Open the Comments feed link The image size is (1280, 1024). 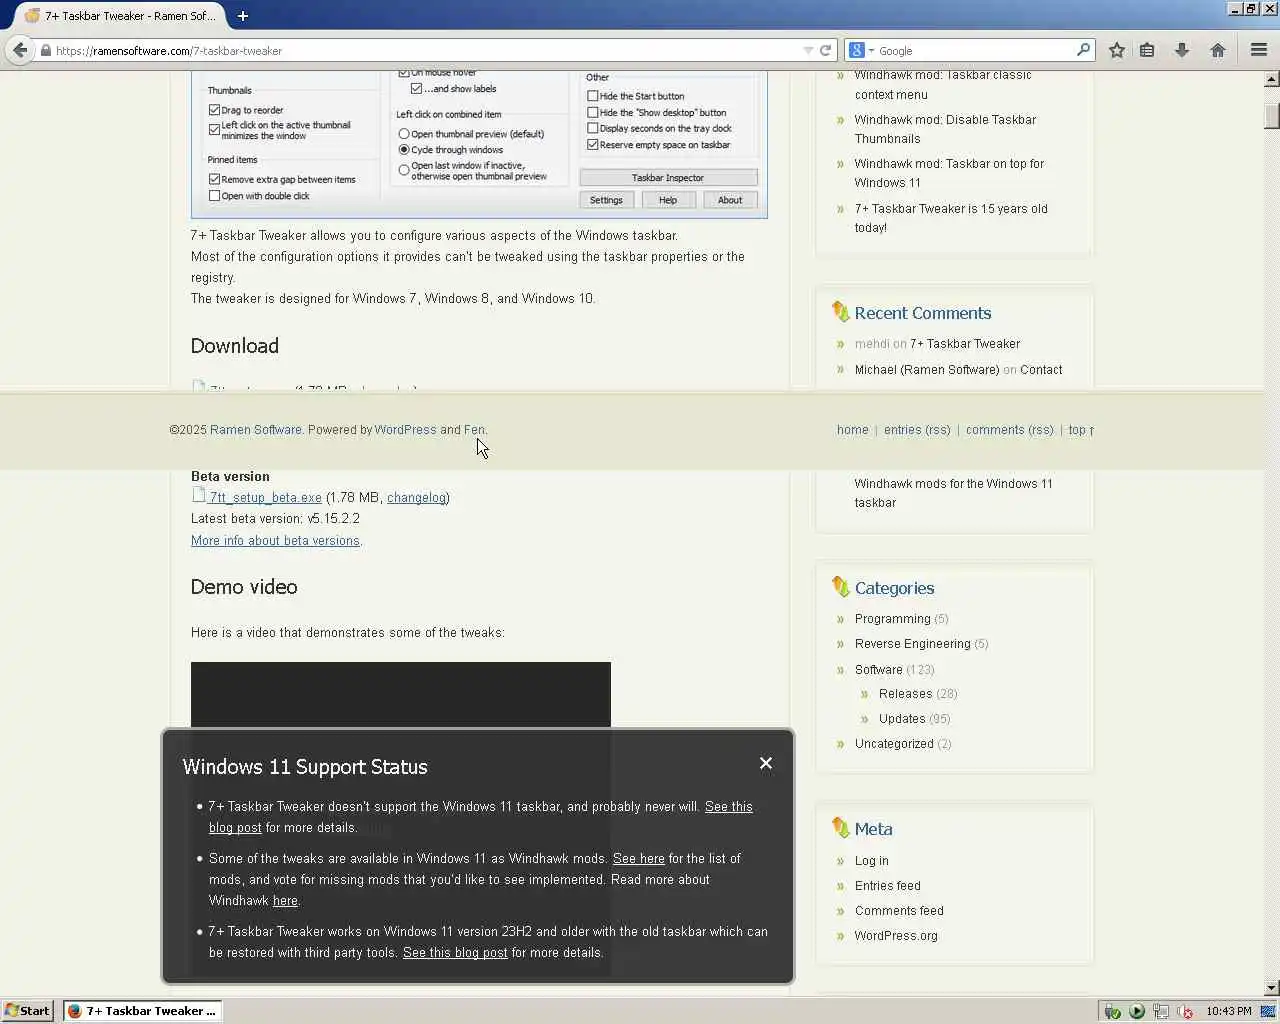point(899,910)
